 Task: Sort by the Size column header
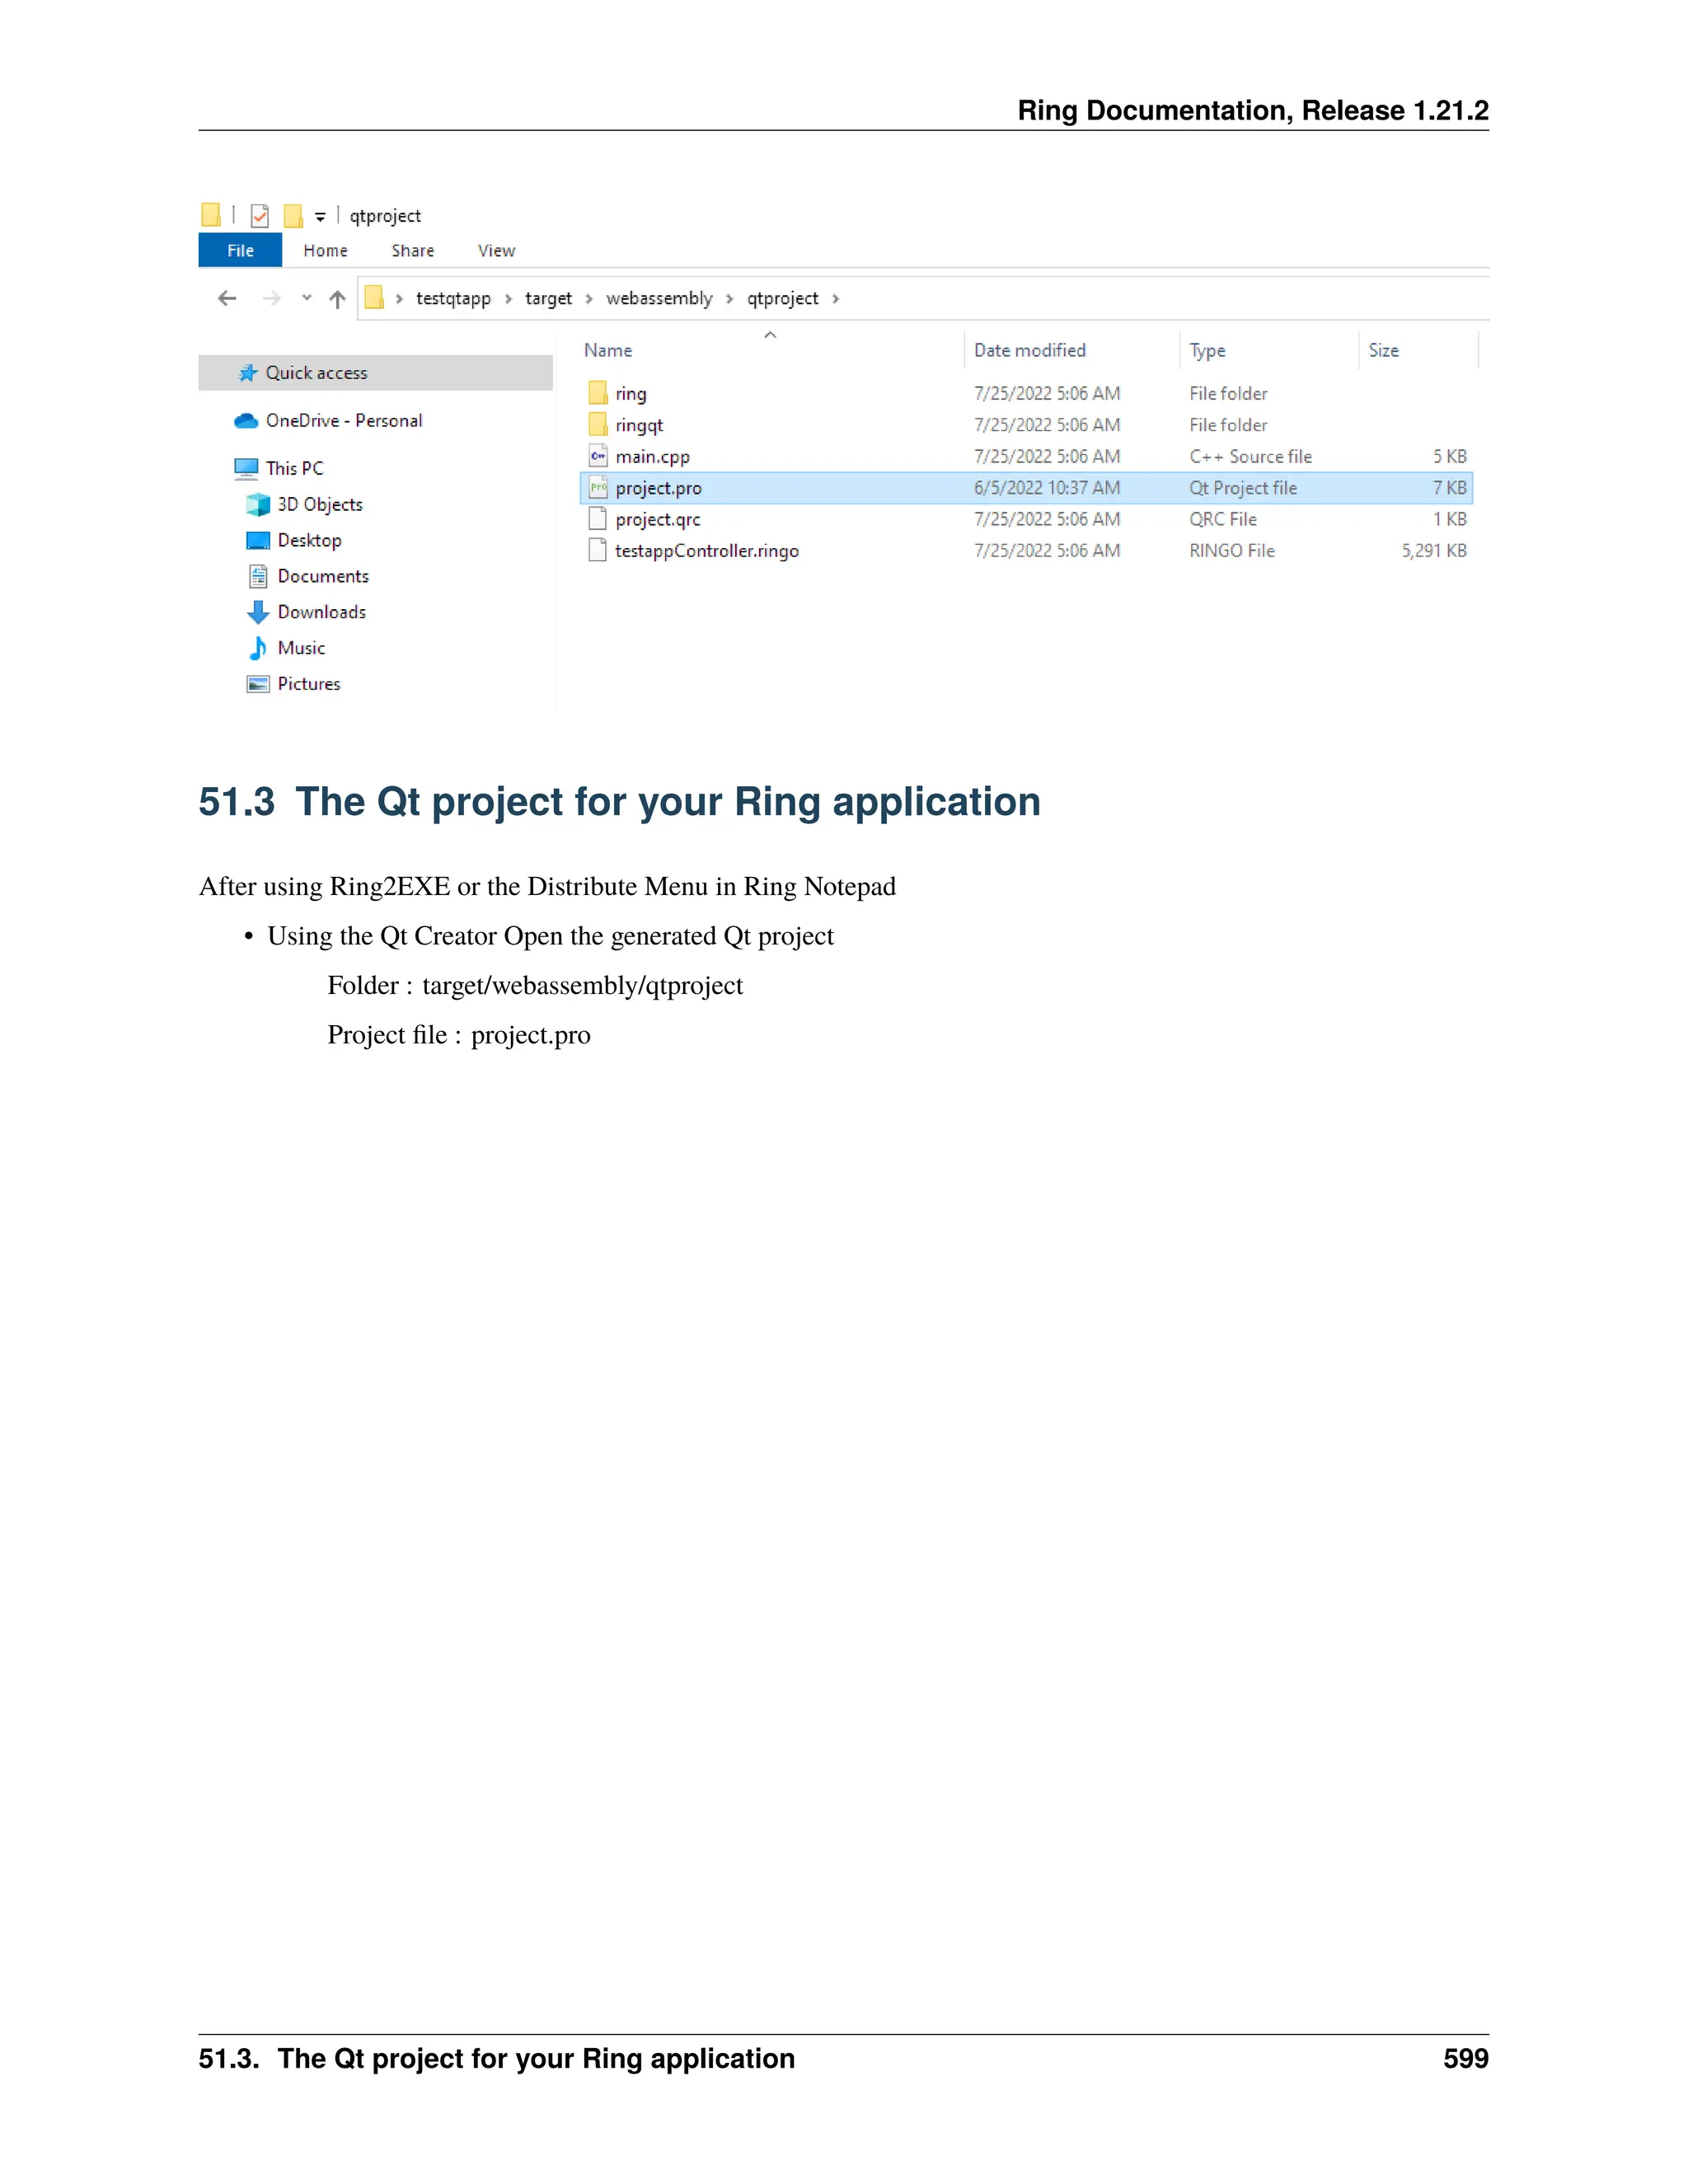pos(1383,350)
